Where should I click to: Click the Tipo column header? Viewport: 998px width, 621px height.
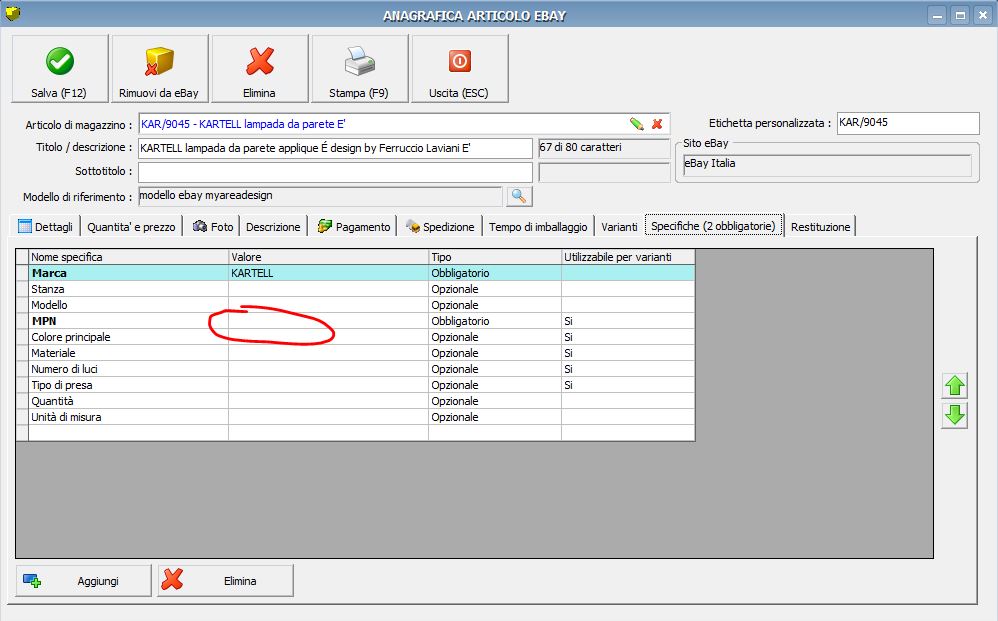[495, 257]
